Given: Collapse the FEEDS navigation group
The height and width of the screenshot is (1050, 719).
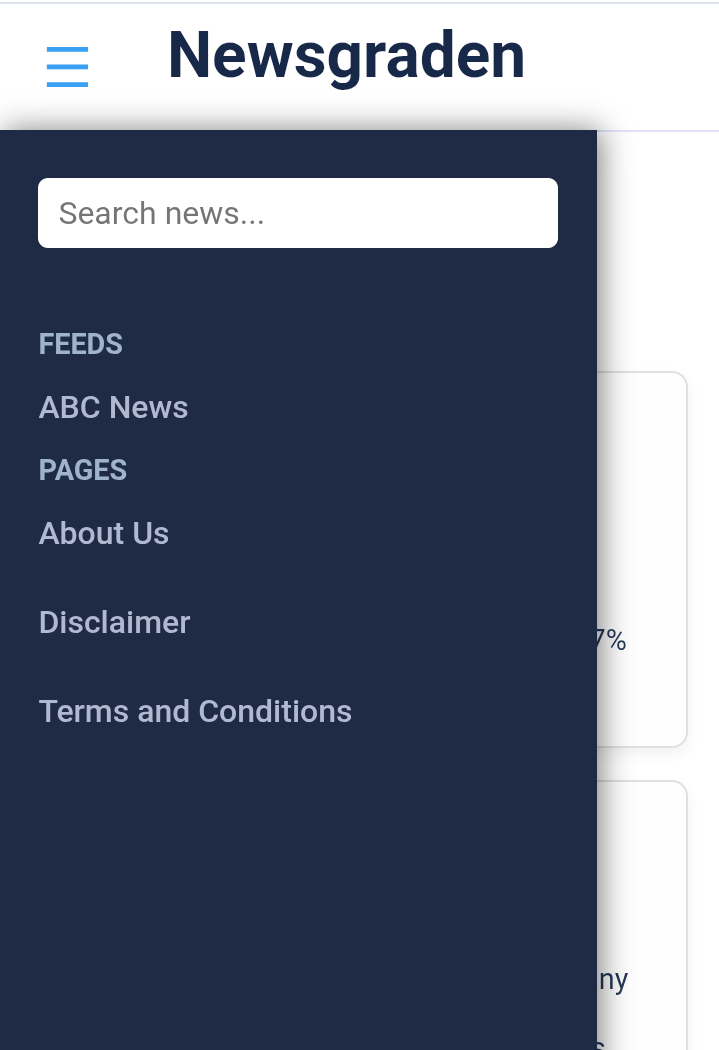Looking at the screenshot, I should click(x=80, y=343).
